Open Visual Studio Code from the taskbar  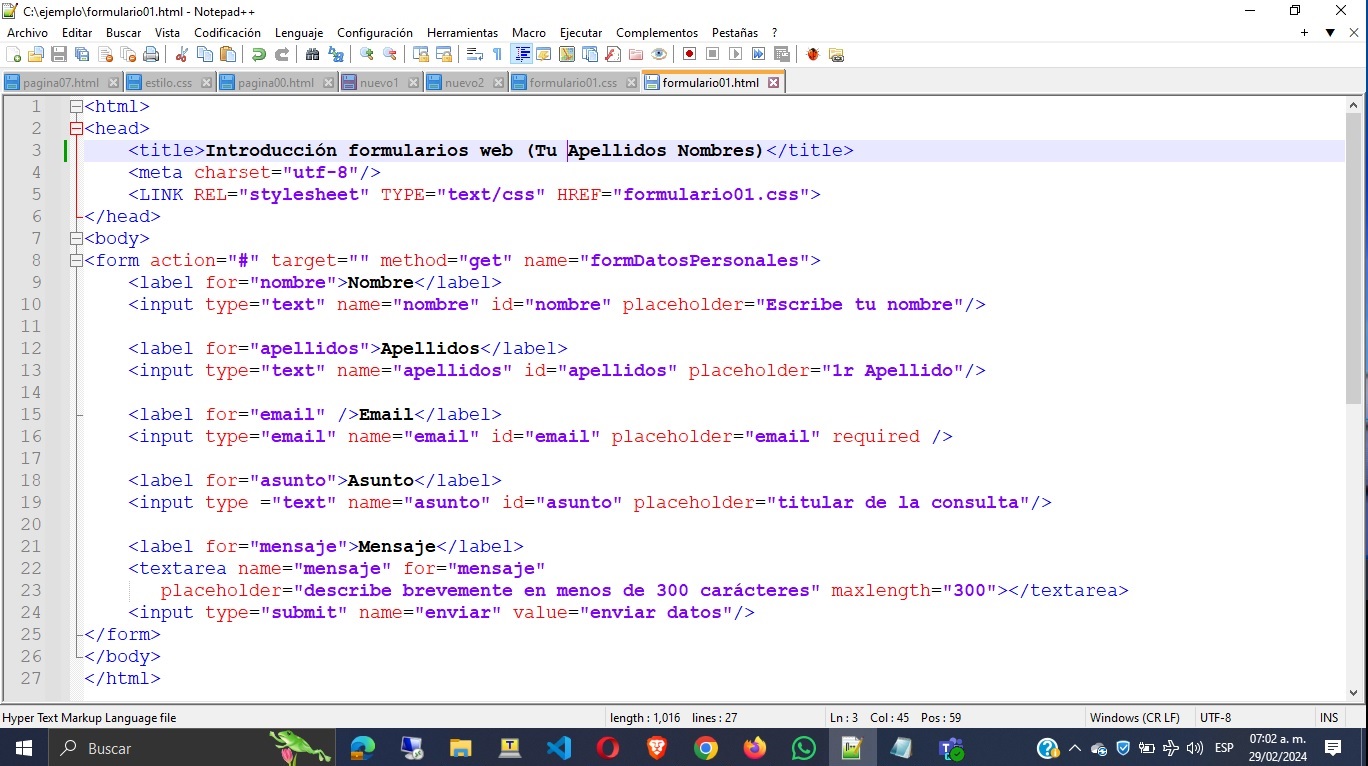559,748
